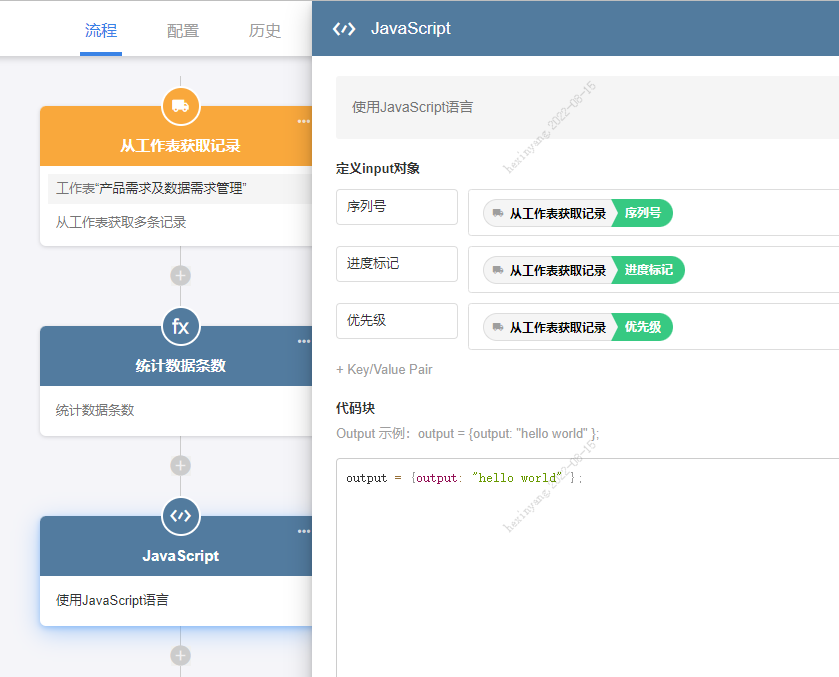839x677 pixels.
Task: Click the JavaScript panel header code icon
Action: coord(344,29)
